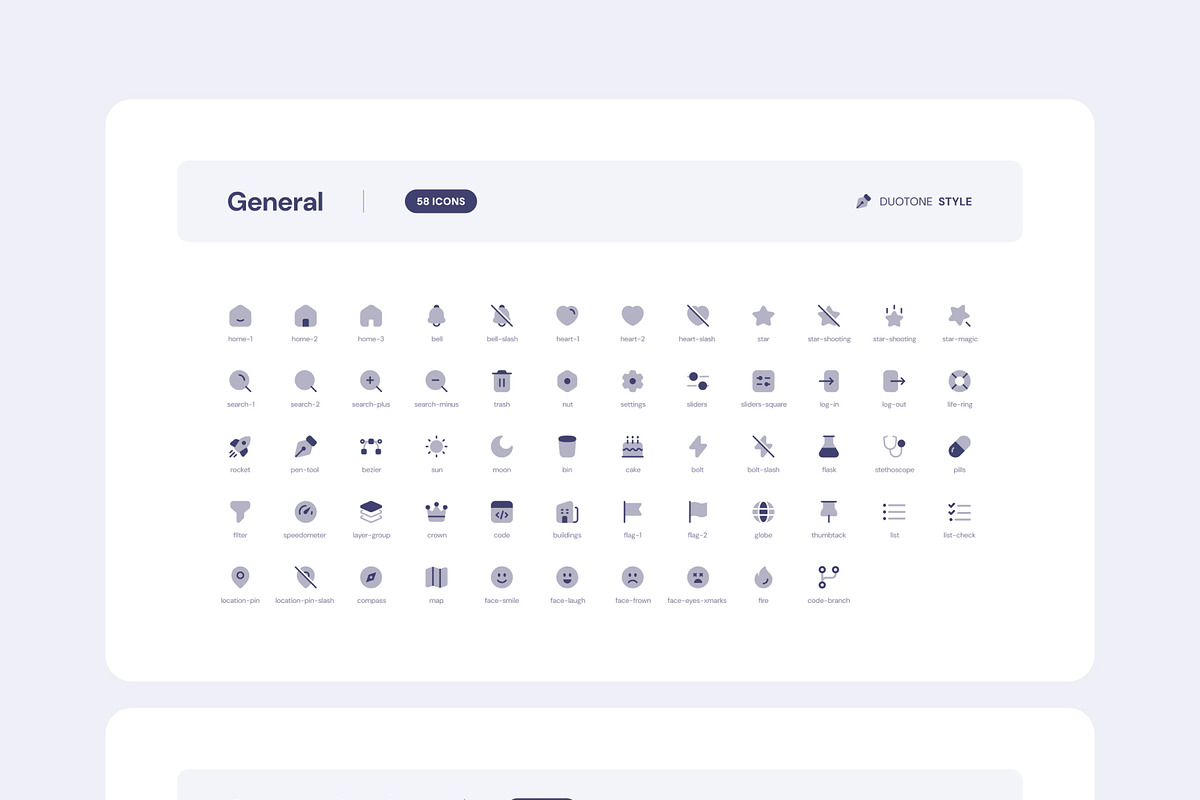Pick the log-in icon

pyautogui.click(x=829, y=381)
